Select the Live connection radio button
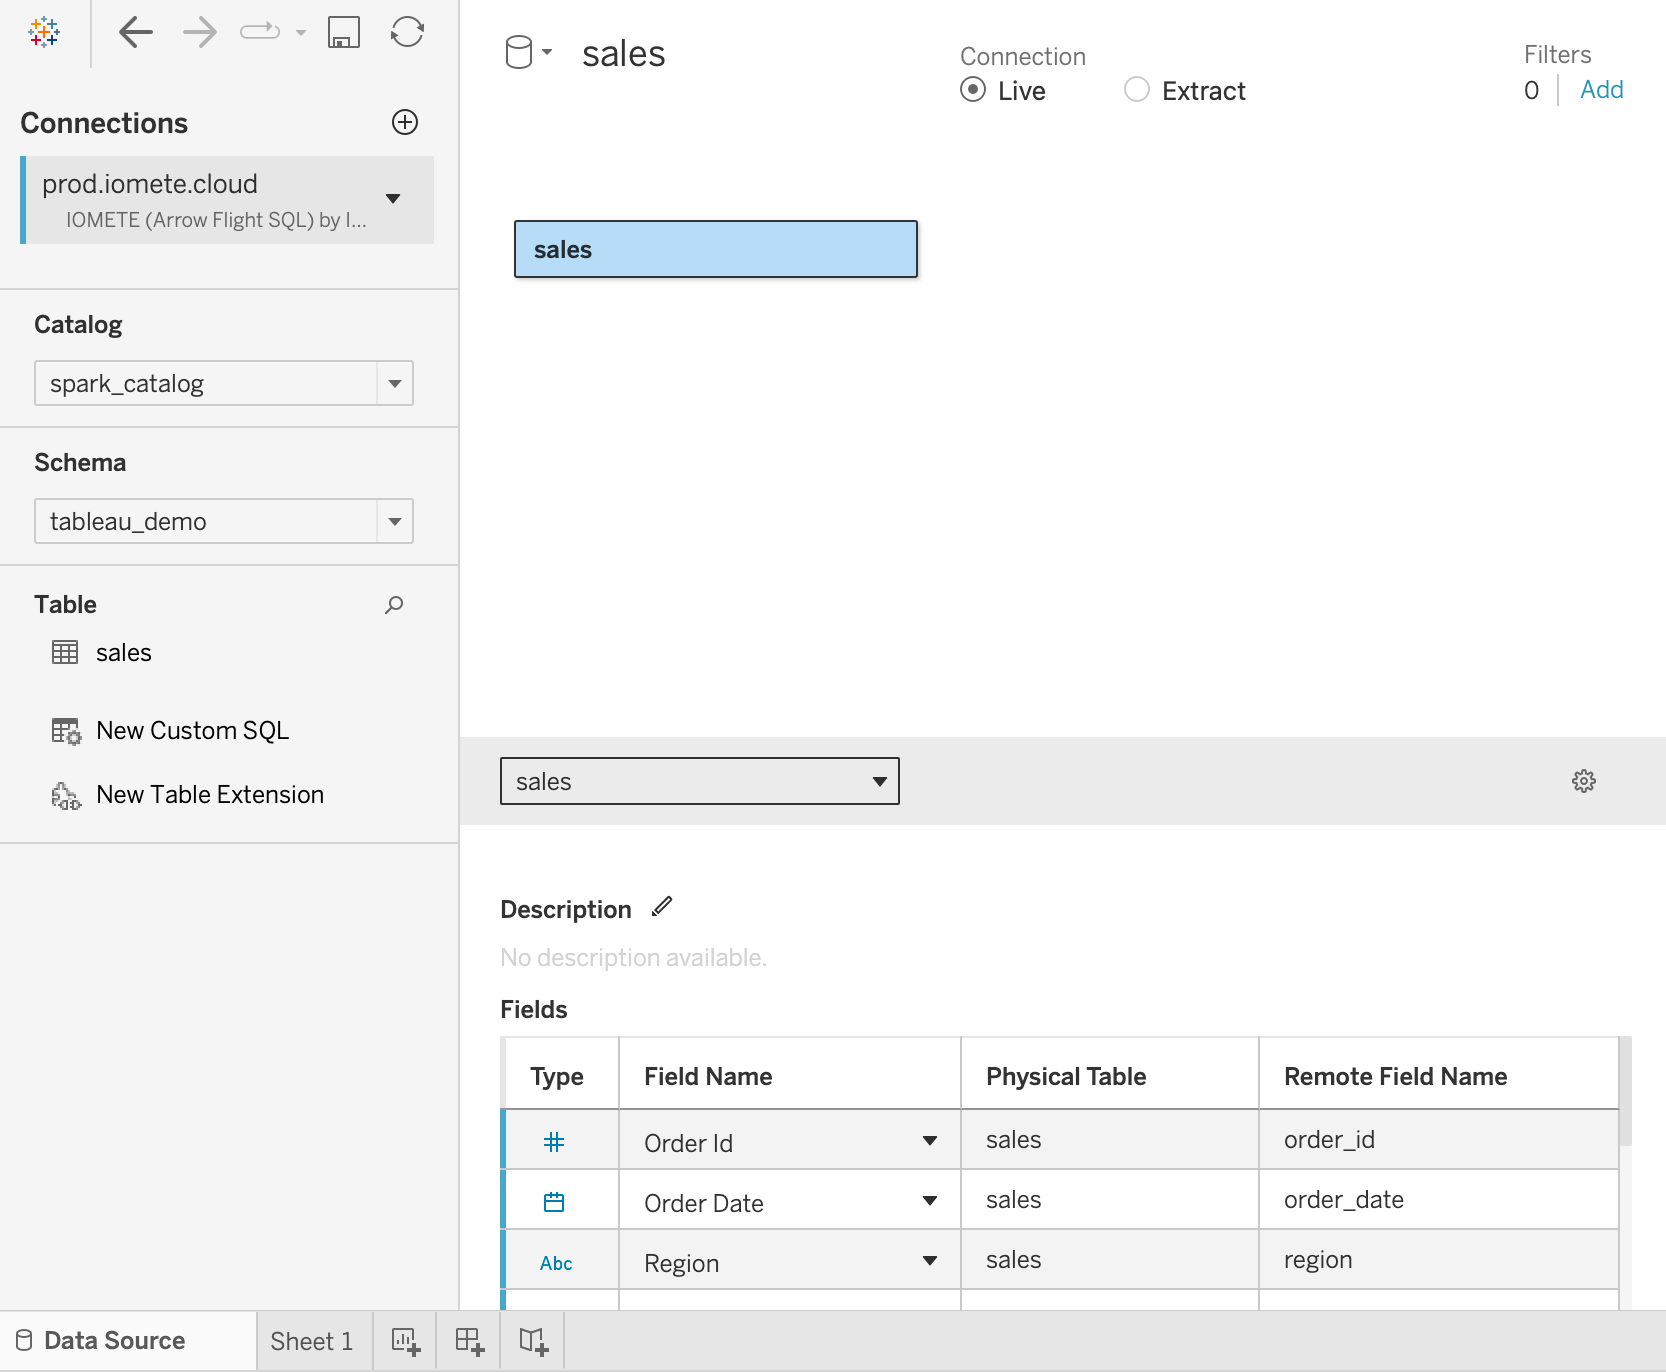The image size is (1666, 1372). coord(973,90)
